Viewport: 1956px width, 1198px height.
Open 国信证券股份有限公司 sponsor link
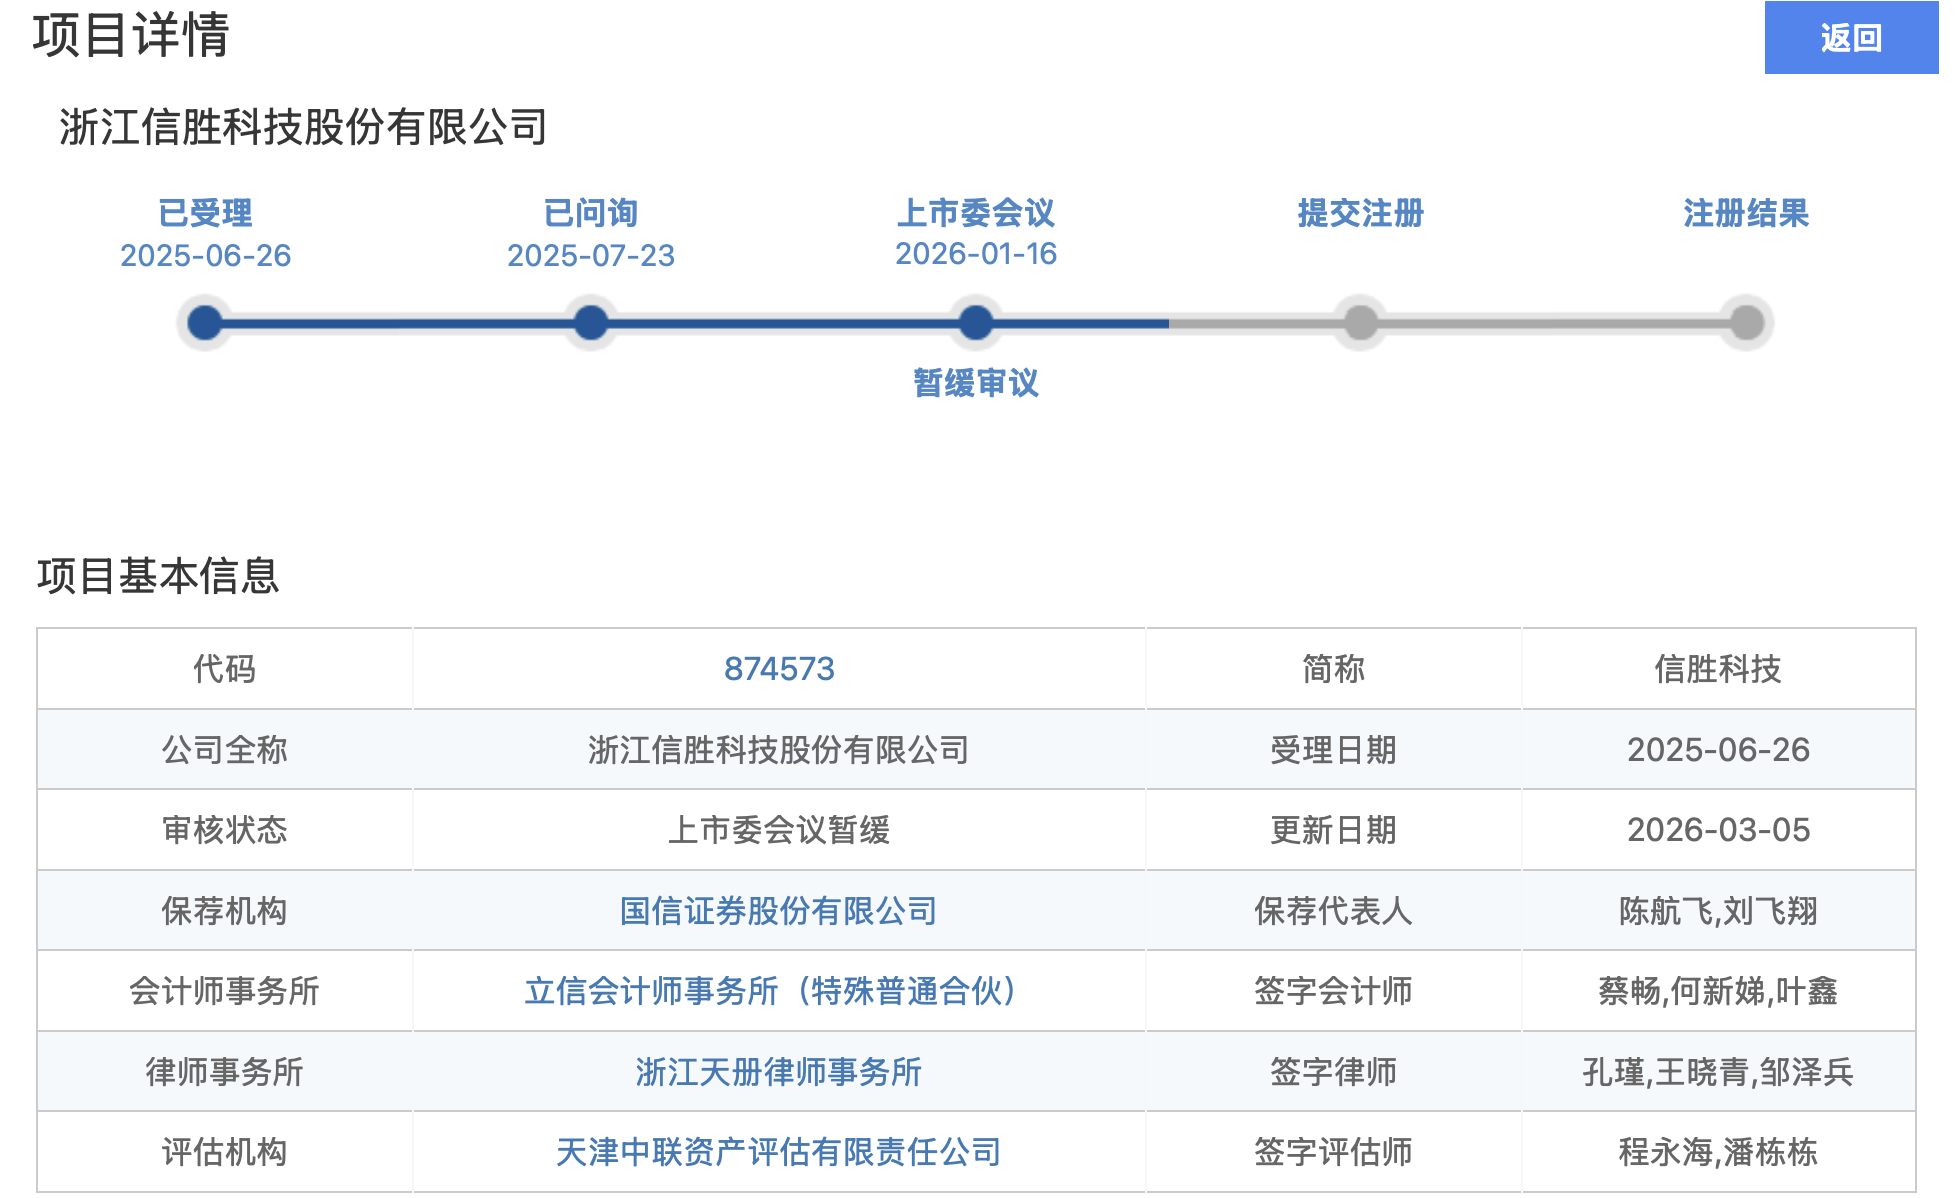tap(779, 911)
